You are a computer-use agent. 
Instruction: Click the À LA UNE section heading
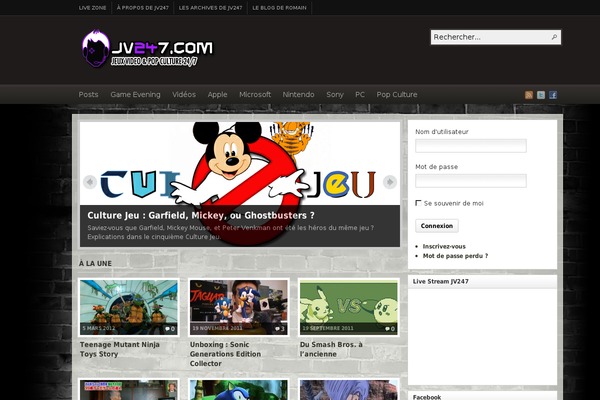95,263
